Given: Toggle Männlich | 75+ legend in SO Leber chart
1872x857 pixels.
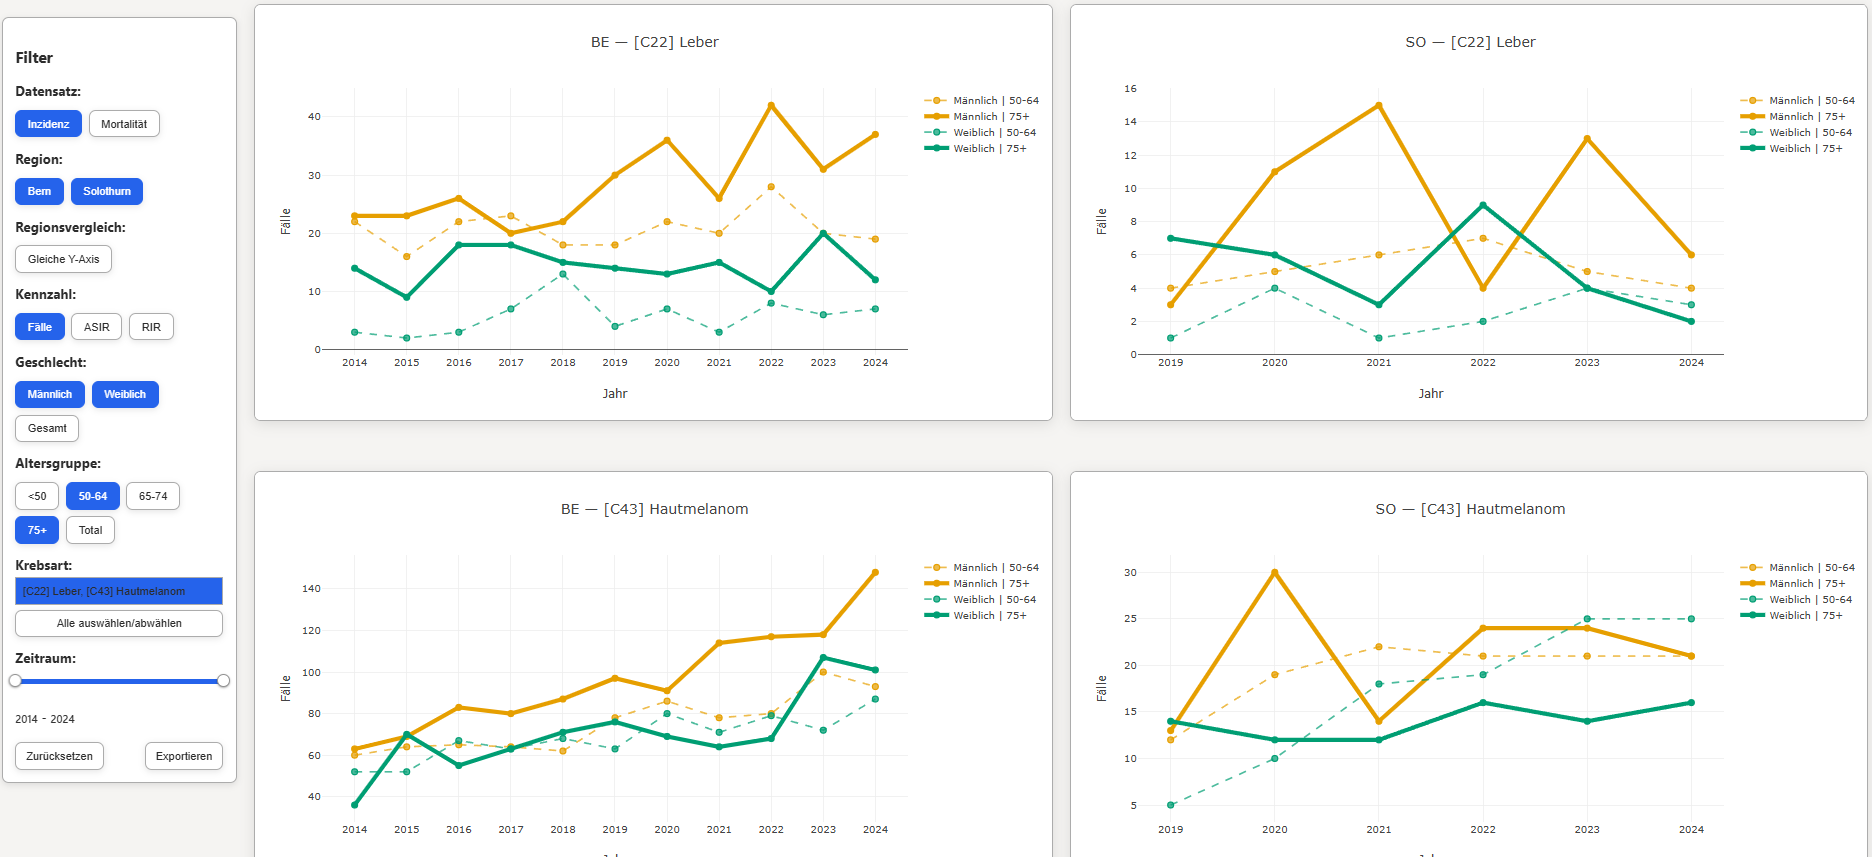Looking at the screenshot, I should (1793, 117).
